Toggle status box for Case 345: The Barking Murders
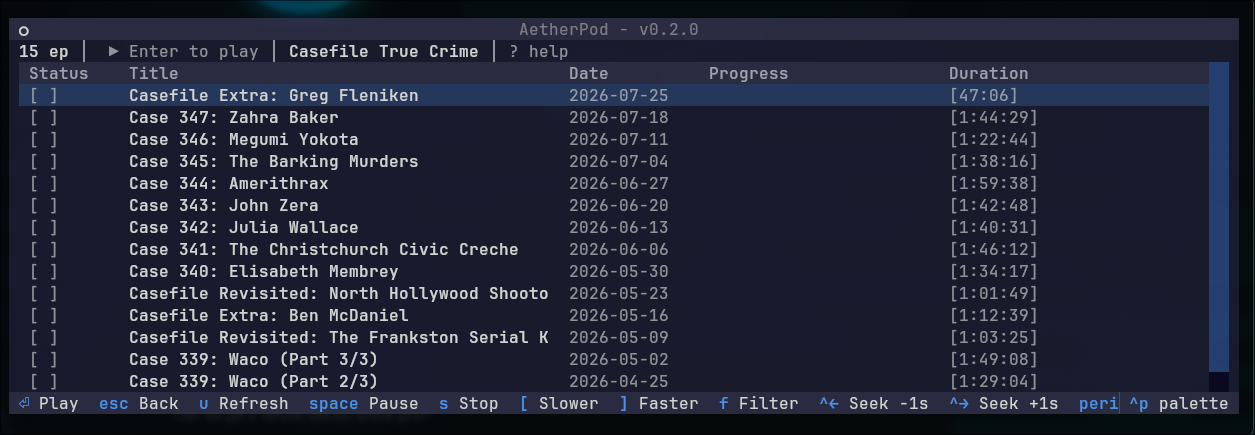The height and width of the screenshot is (435, 1255). click(44, 161)
